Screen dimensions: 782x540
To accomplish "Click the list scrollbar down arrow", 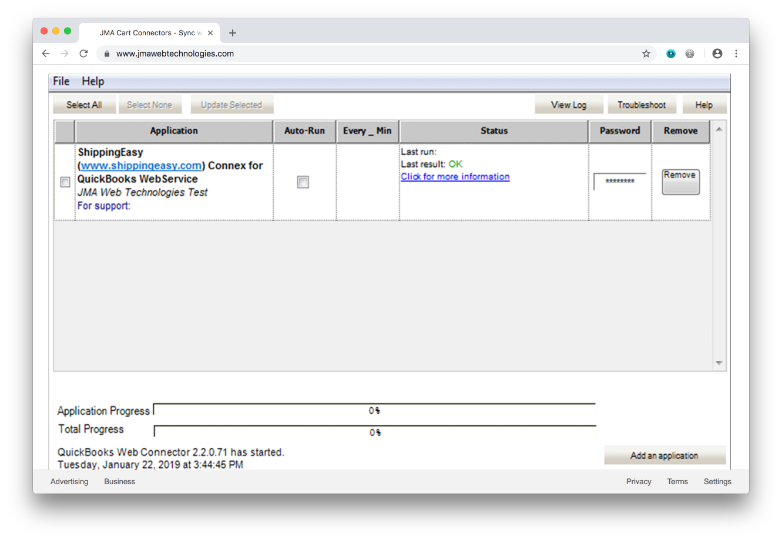I will (719, 362).
